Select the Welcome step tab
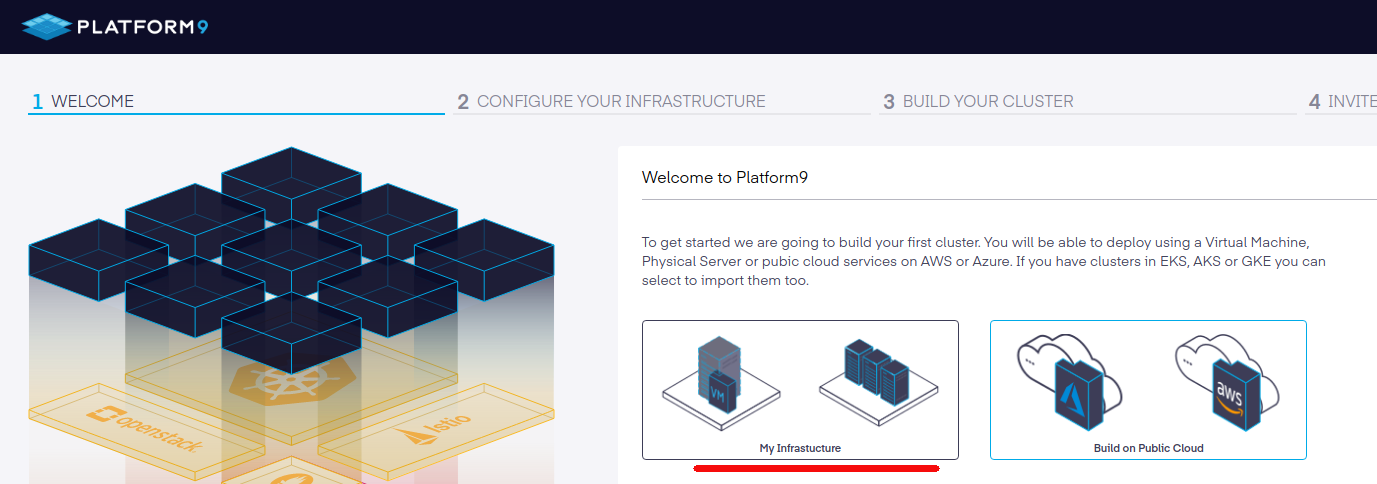The height and width of the screenshot is (484, 1377). (236, 101)
